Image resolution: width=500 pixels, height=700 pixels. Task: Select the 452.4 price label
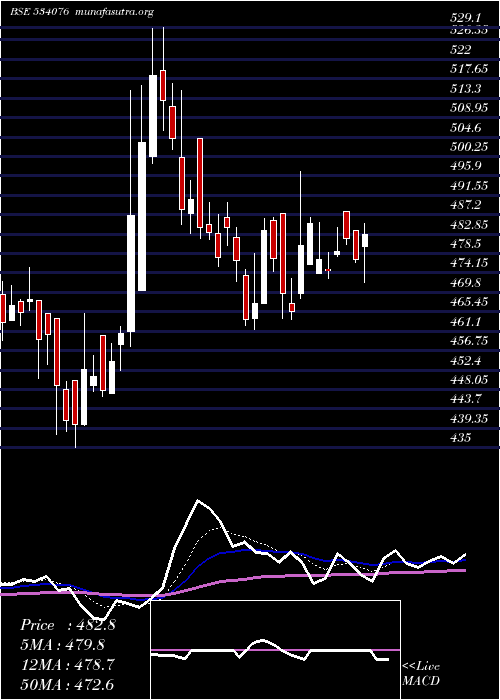pyautogui.click(x=466, y=361)
